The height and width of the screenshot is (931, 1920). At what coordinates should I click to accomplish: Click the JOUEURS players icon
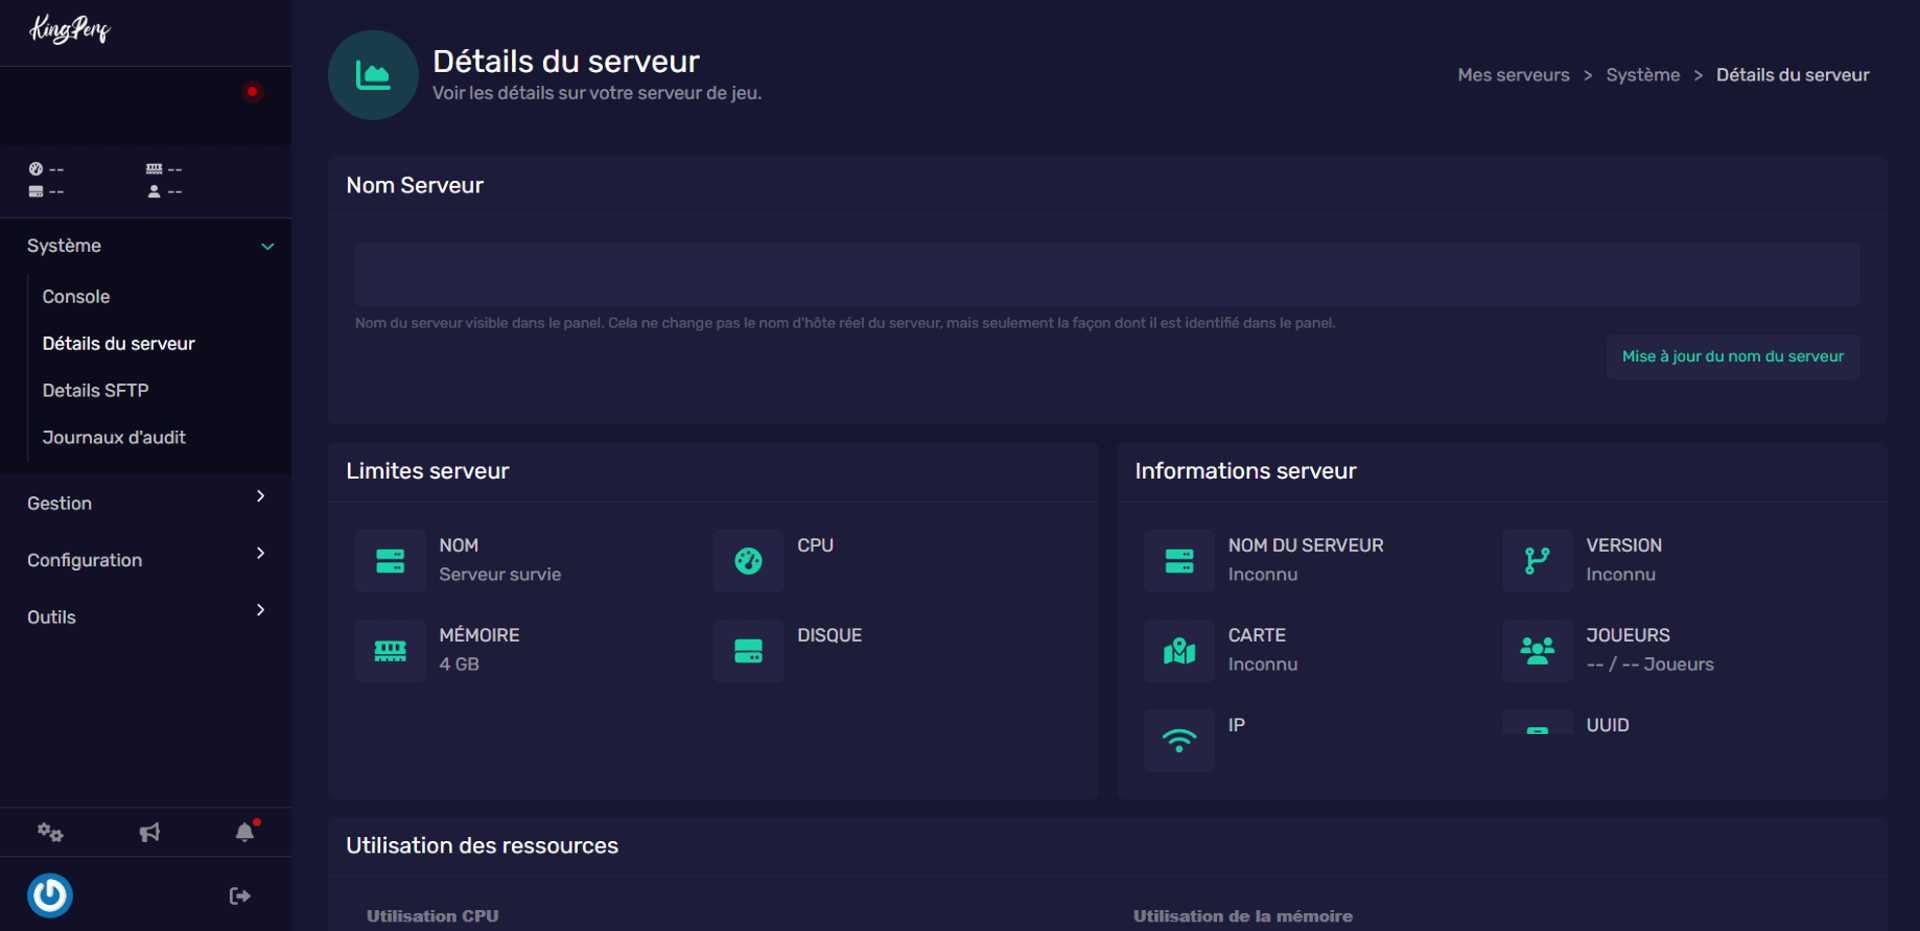pyautogui.click(x=1537, y=650)
